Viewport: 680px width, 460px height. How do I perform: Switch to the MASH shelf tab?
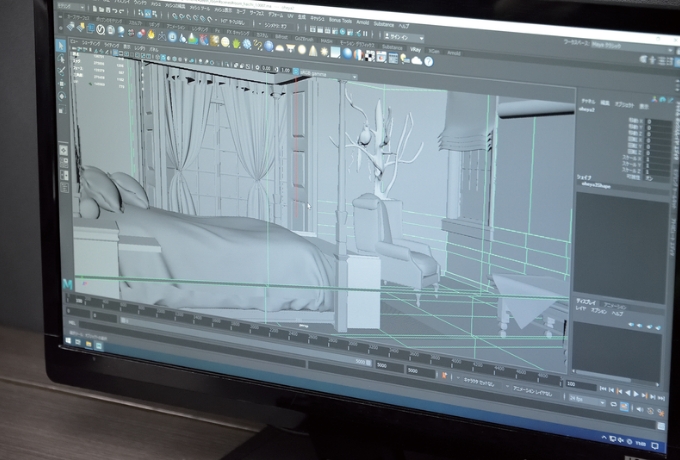click(x=326, y=40)
